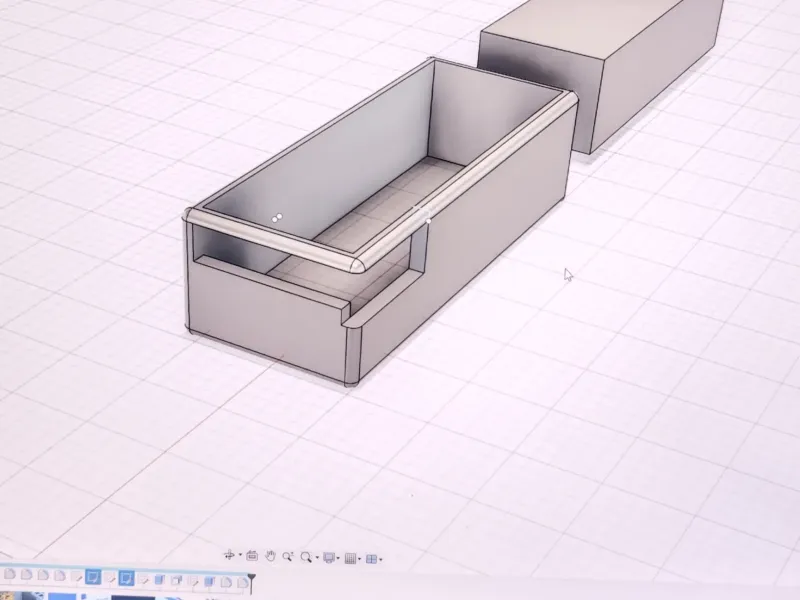Expand the Grid and Snaps dropdown arrow
Image resolution: width=800 pixels, height=600 pixels.
tap(360, 559)
